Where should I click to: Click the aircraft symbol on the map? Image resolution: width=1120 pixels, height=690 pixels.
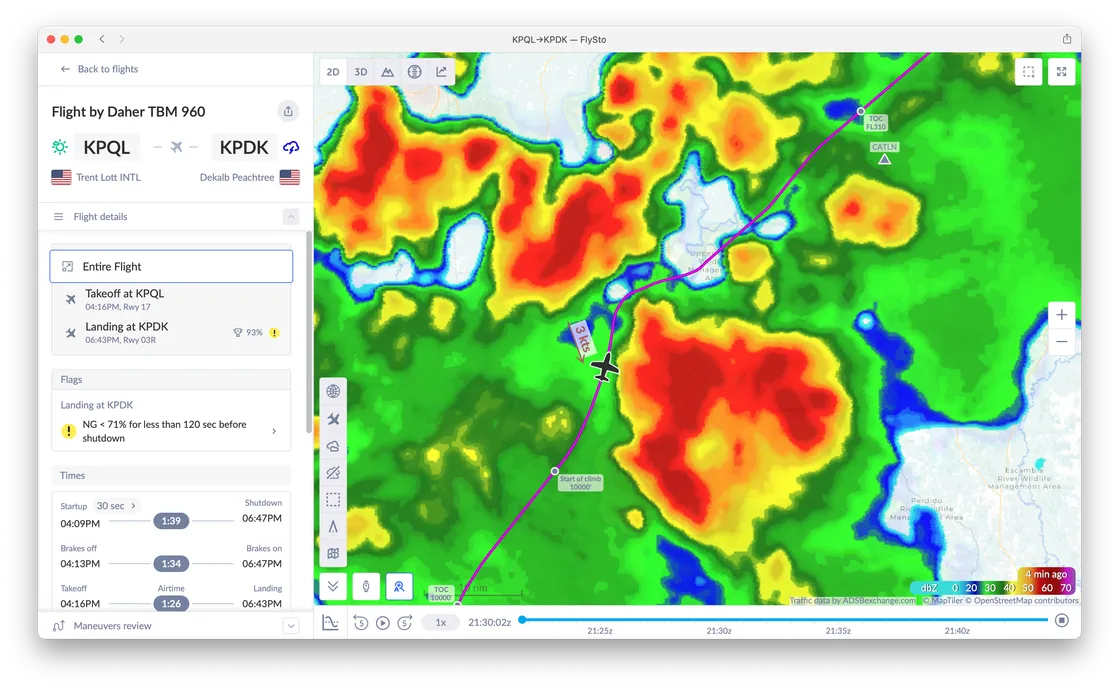pos(605,368)
